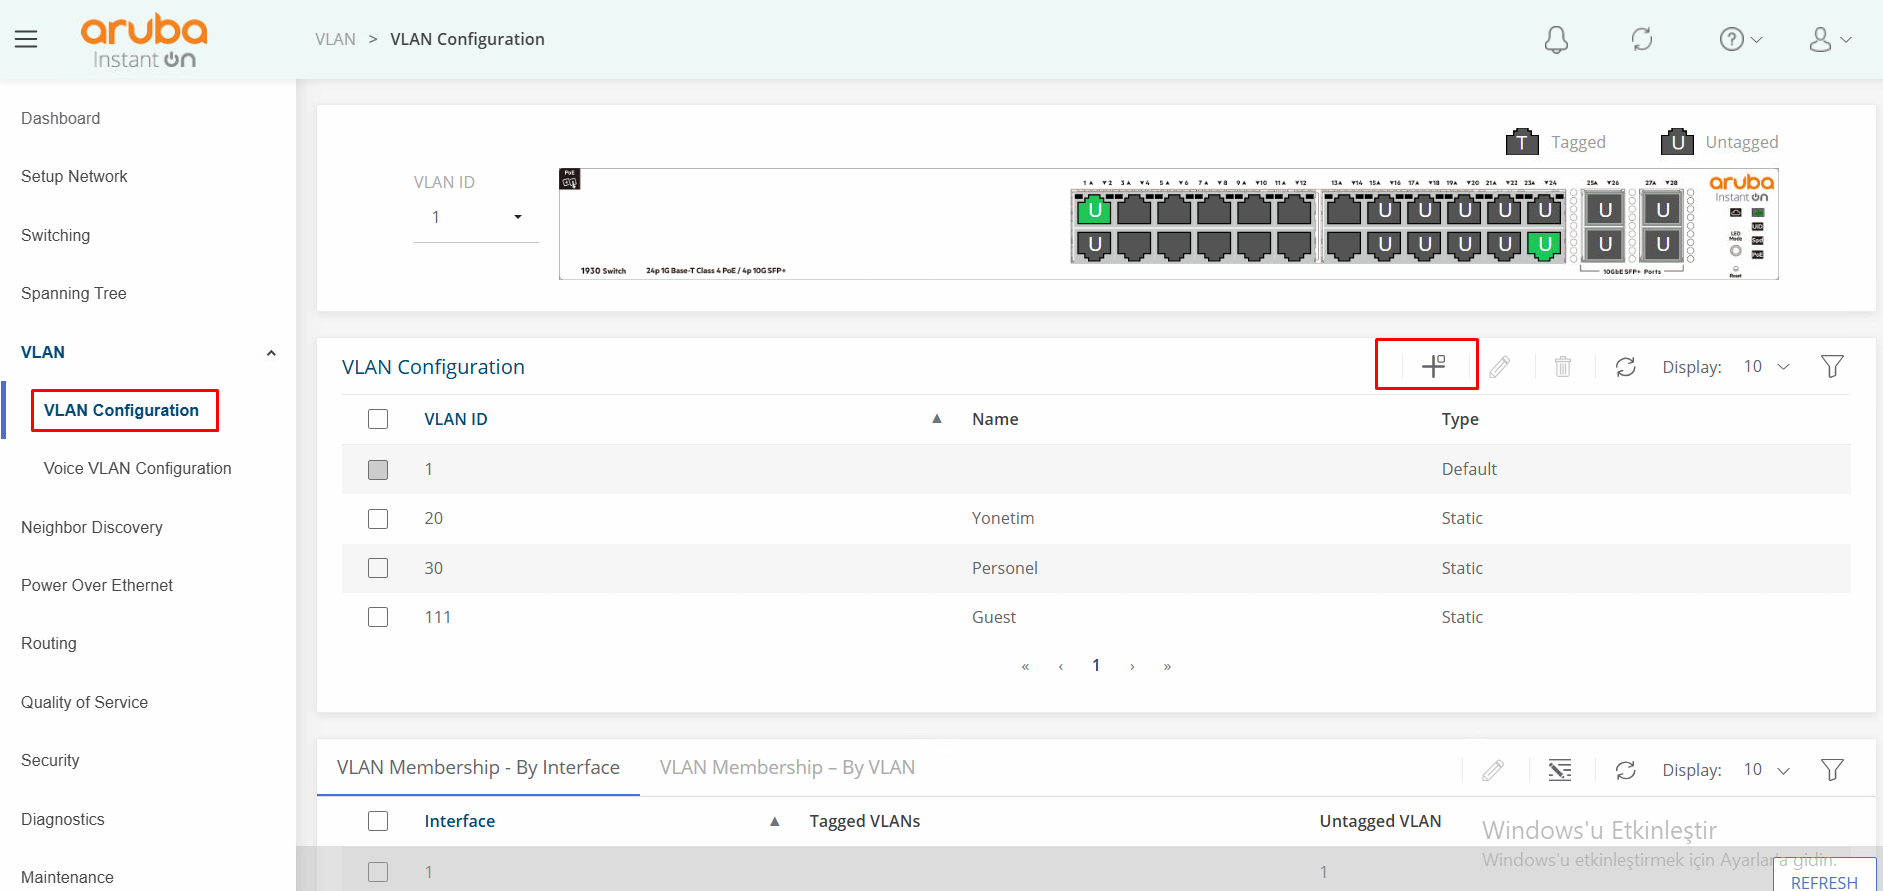1883x891 pixels.
Task: Select the checkbox for VLAN 20
Action: coord(378,519)
